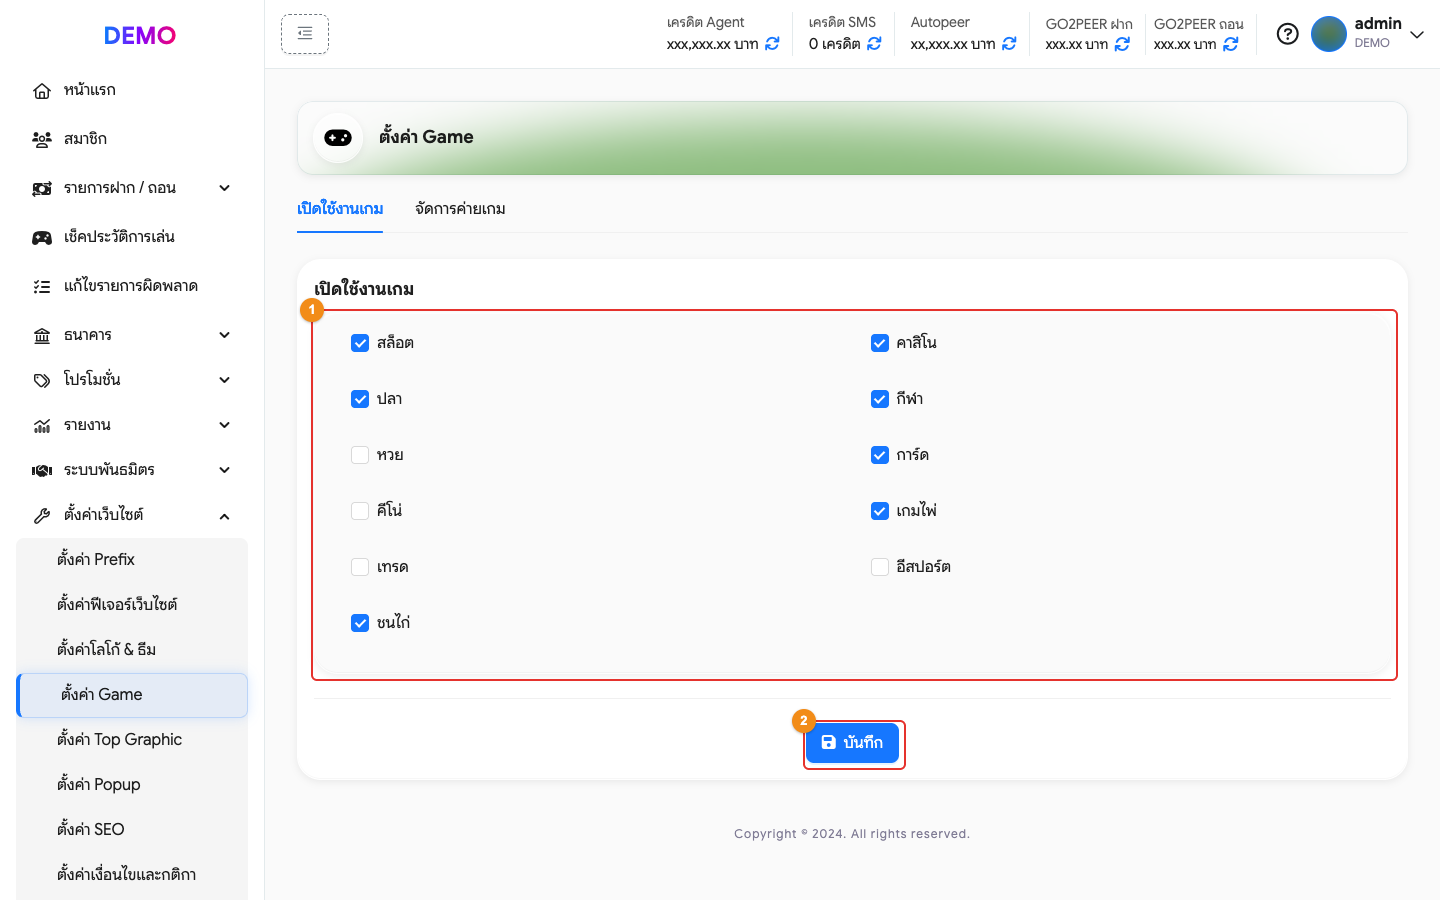
Task: Click the sidebar collapse menu icon
Action: click(305, 34)
